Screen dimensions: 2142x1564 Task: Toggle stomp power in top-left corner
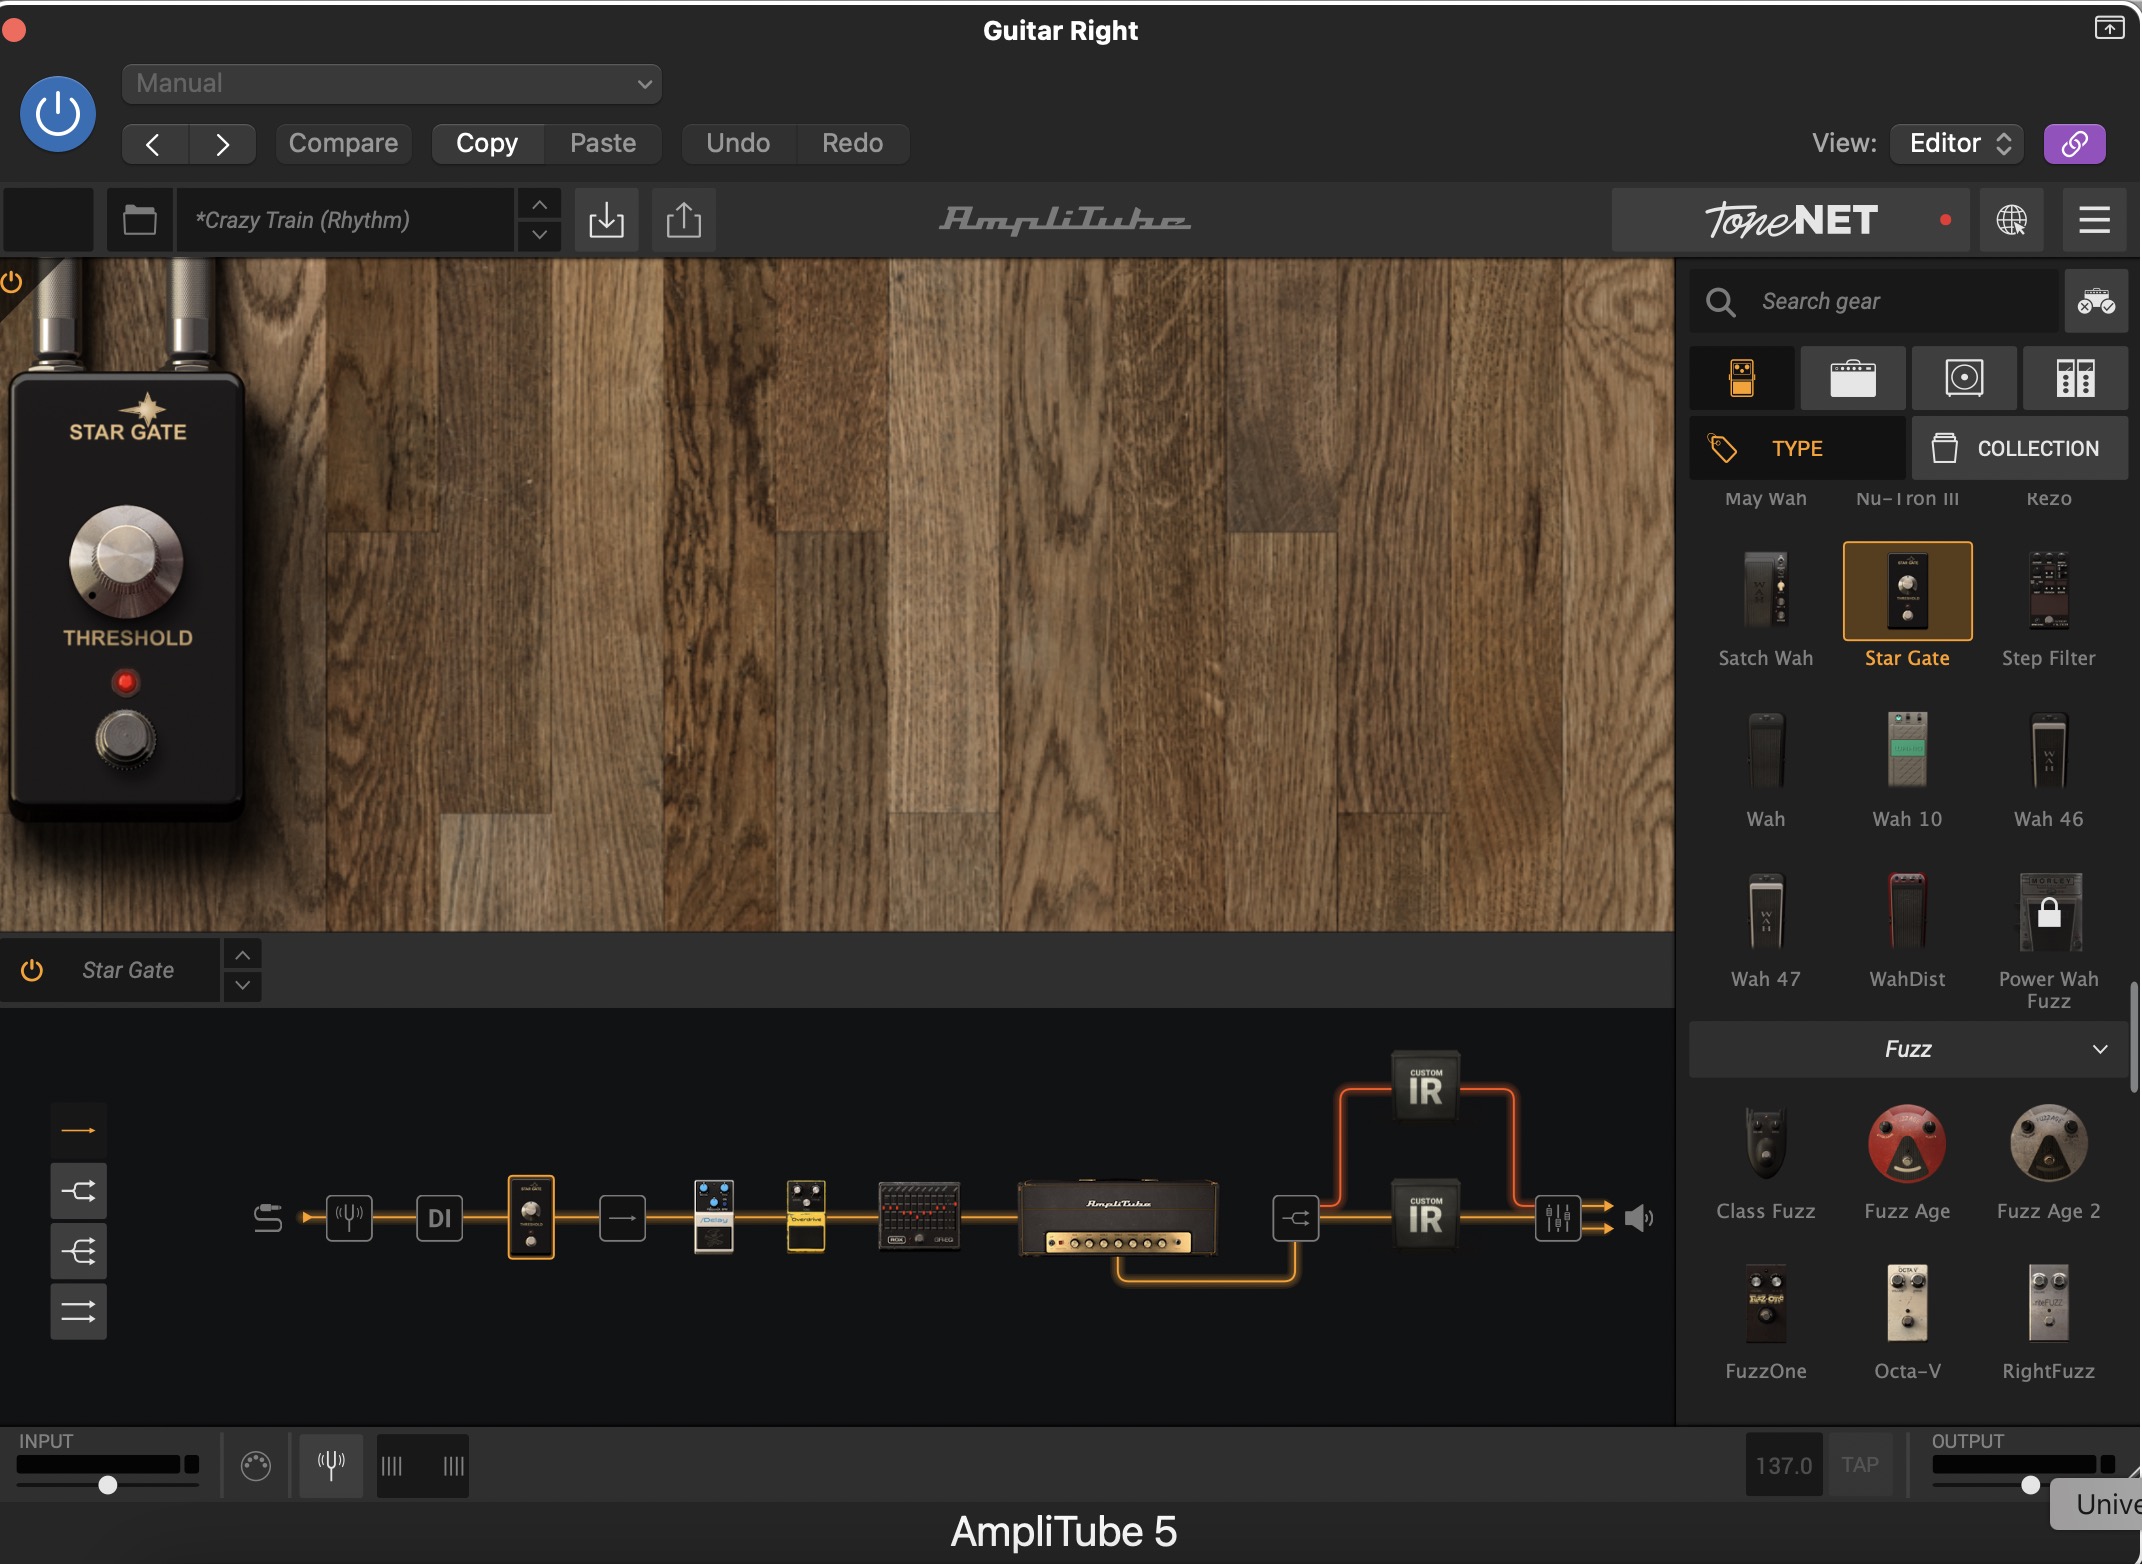[12, 282]
